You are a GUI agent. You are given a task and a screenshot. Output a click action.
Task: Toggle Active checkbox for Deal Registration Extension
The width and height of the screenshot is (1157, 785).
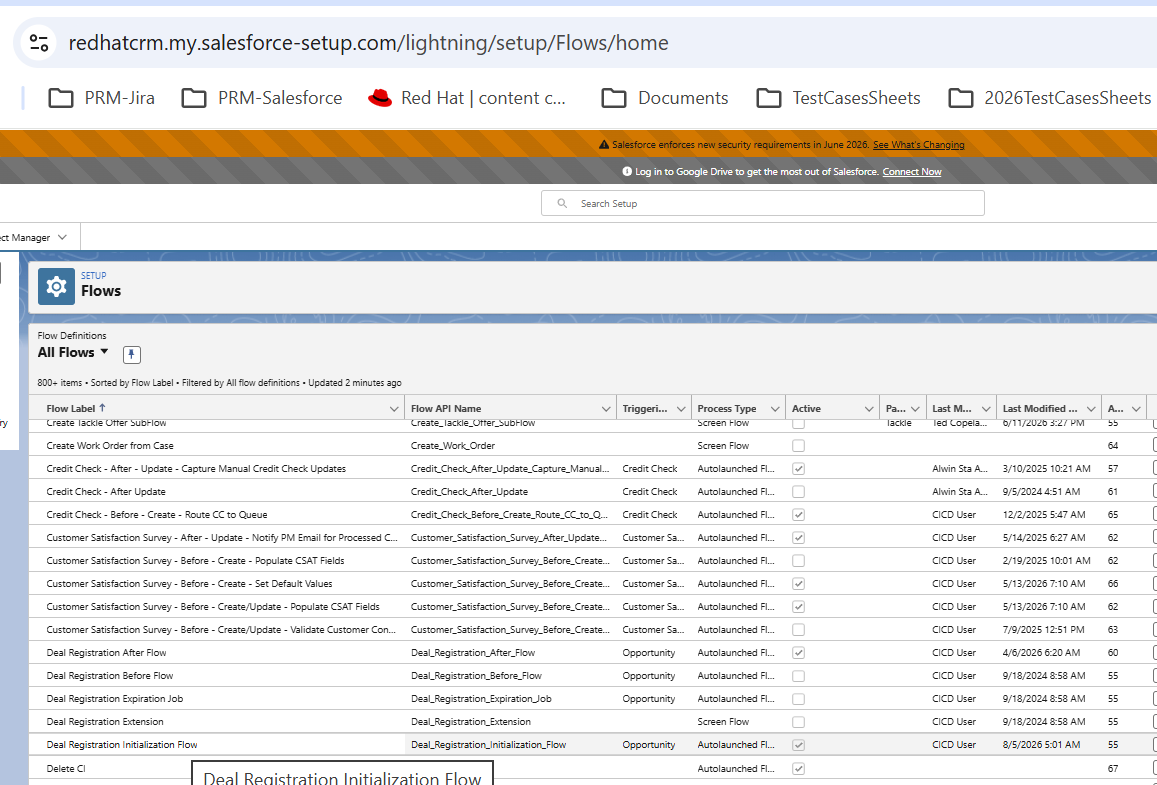798,722
